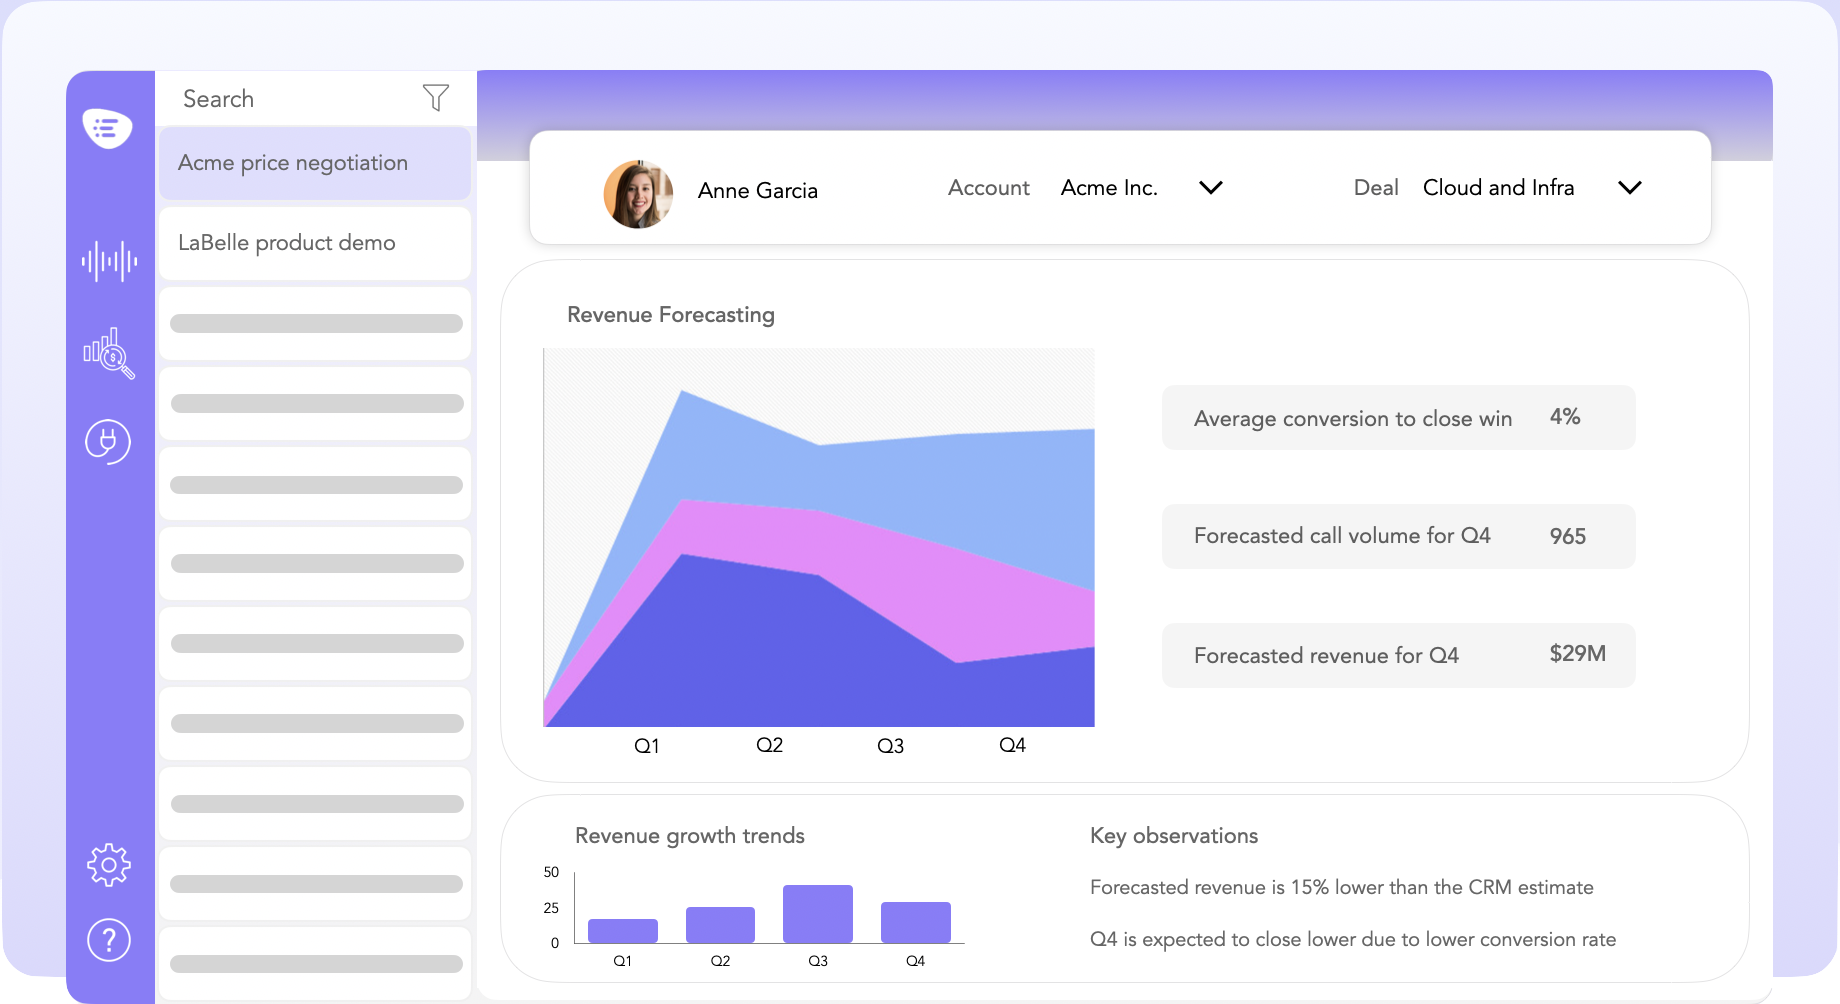Select the Acme price negotiation conversation
This screenshot has height=1004, width=1840.
tap(293, 162)
